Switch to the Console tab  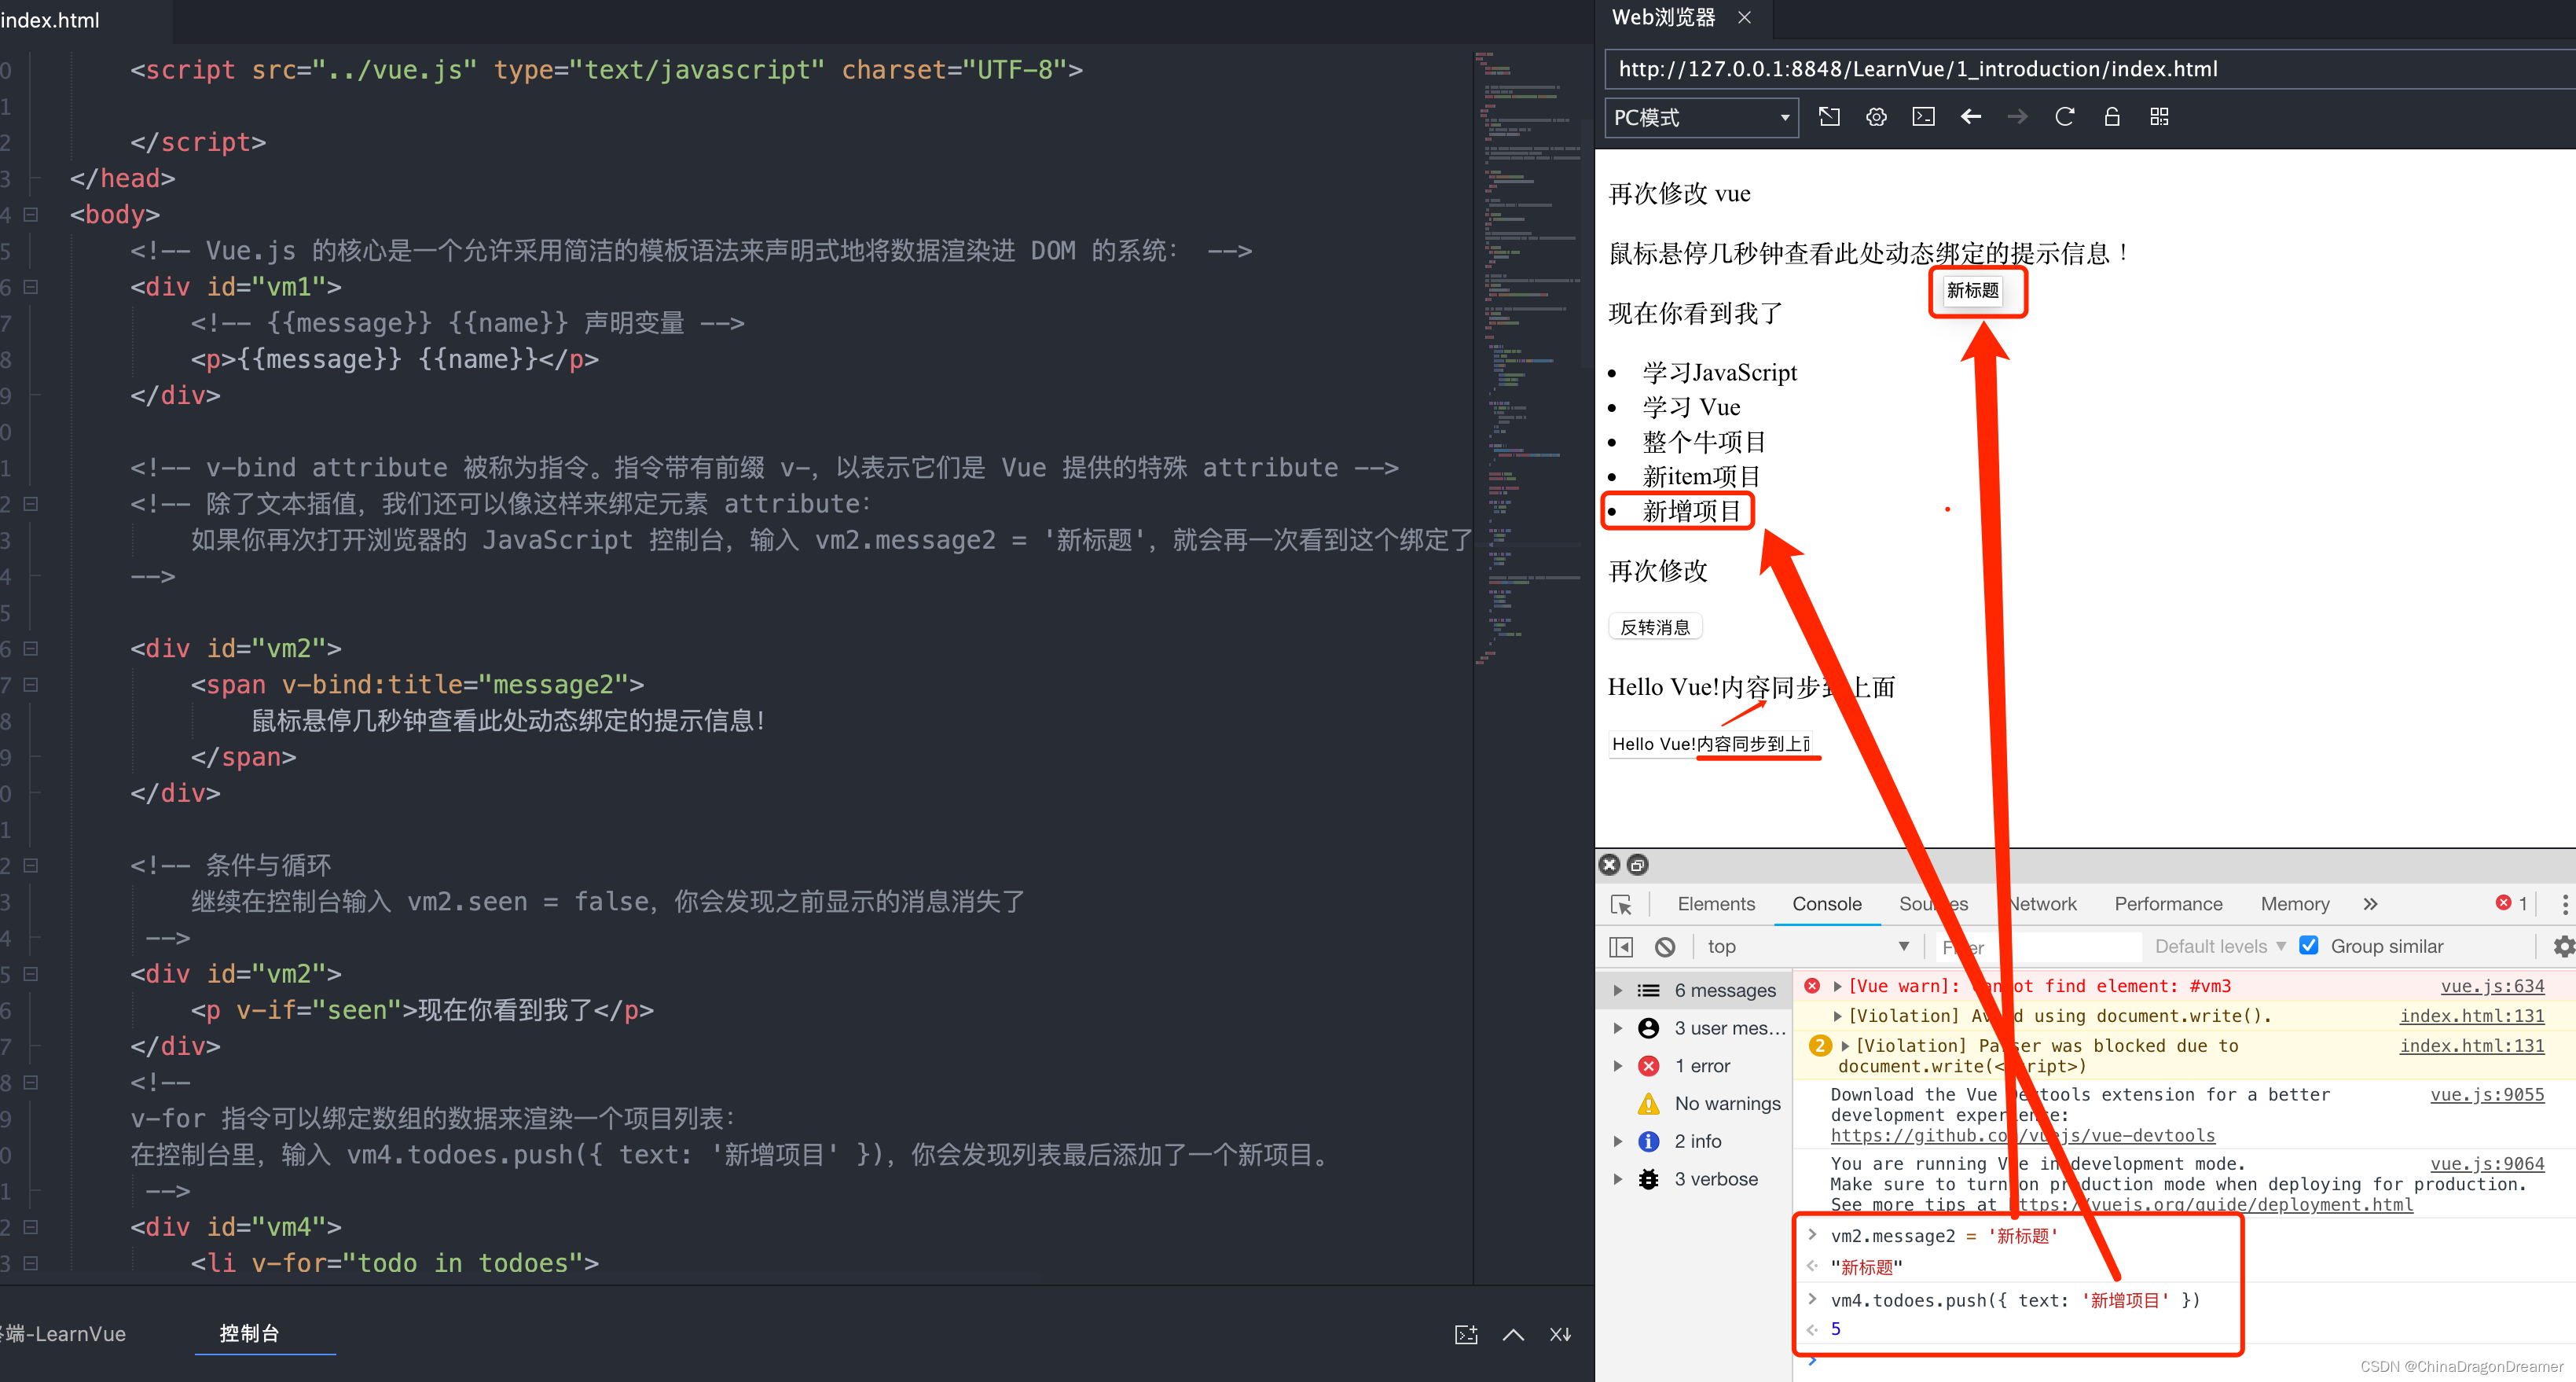pyautogui.click(x=1827, y=904)
